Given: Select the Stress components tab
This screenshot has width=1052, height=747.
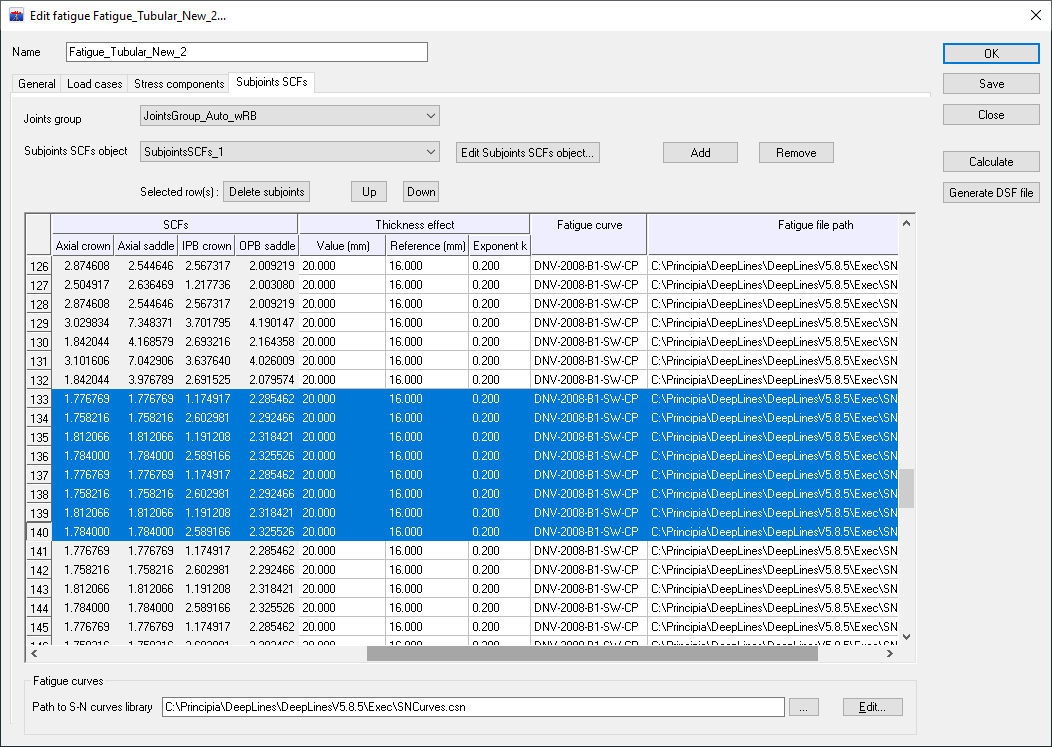Looking at the screenshot, I should (x=179, y=84).
